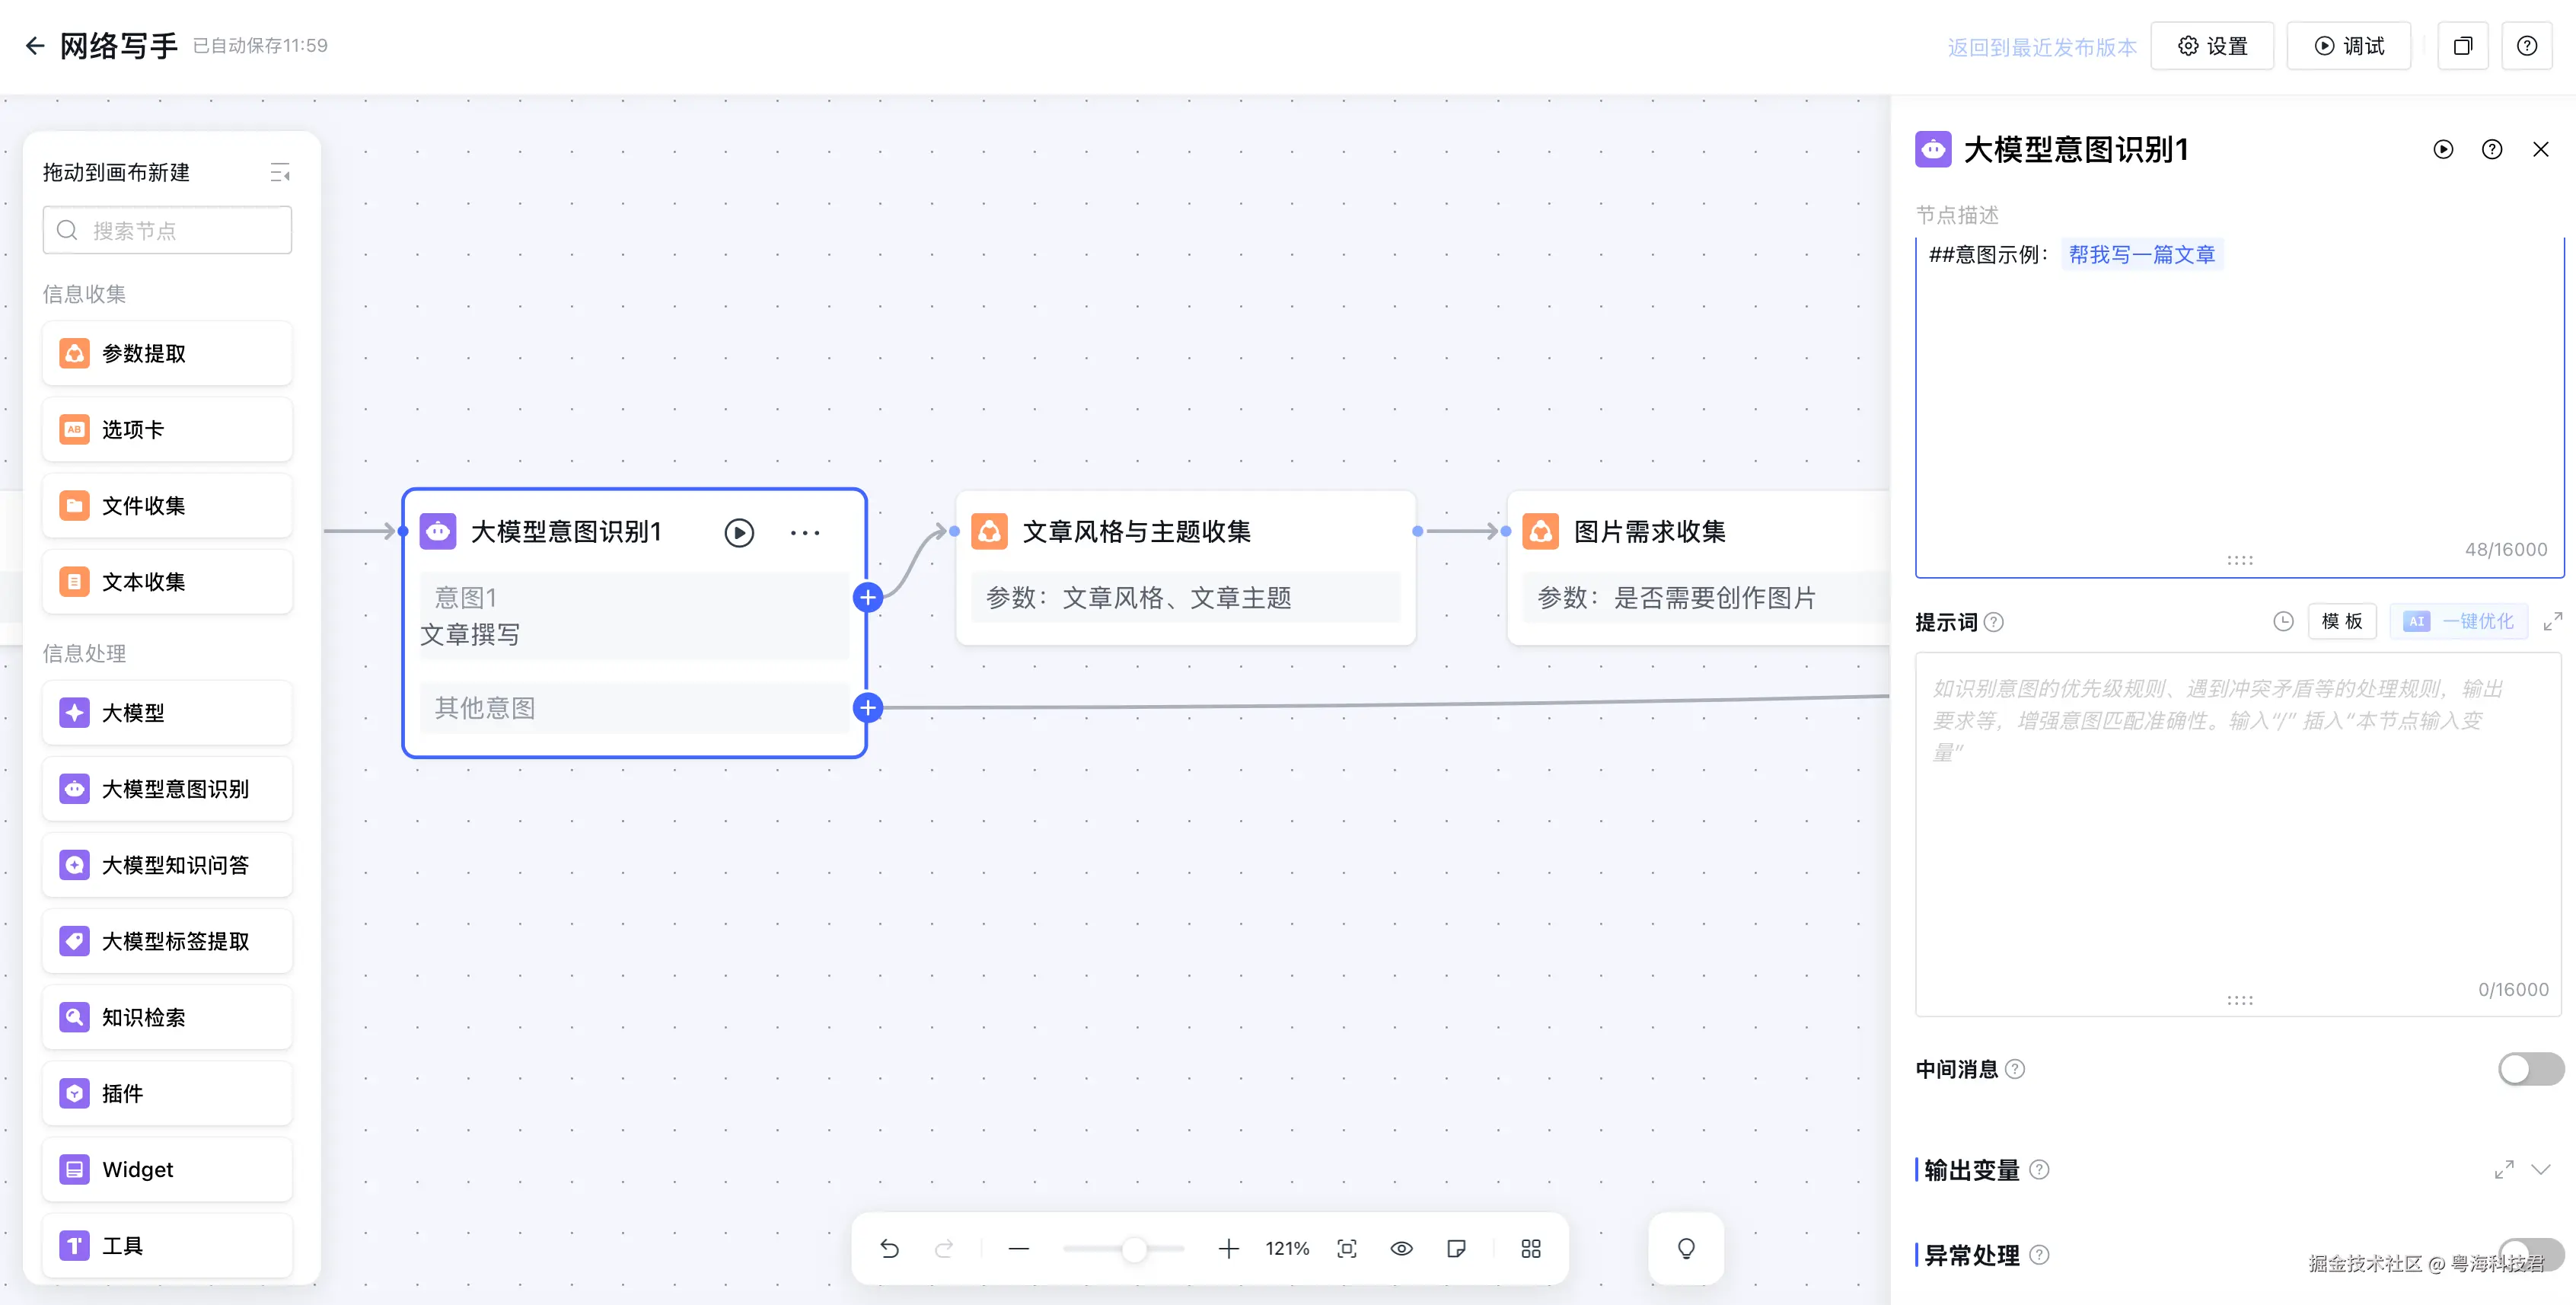
Task: Select the 参数提取 node item
Action: [167, 353]
